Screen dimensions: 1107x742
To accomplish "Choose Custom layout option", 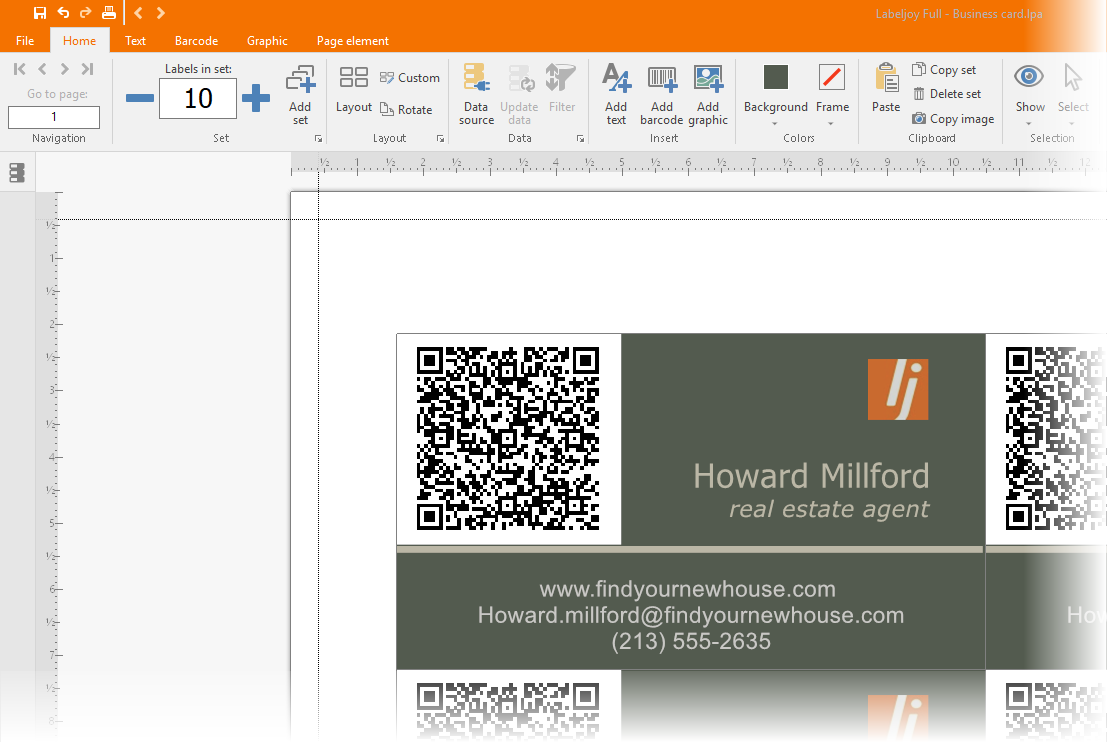I will [x=409, y=78].
